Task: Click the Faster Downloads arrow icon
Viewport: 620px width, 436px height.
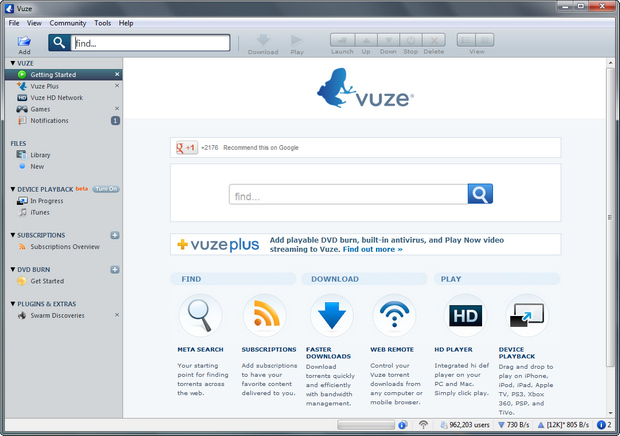Action: [x=332, y=315]
